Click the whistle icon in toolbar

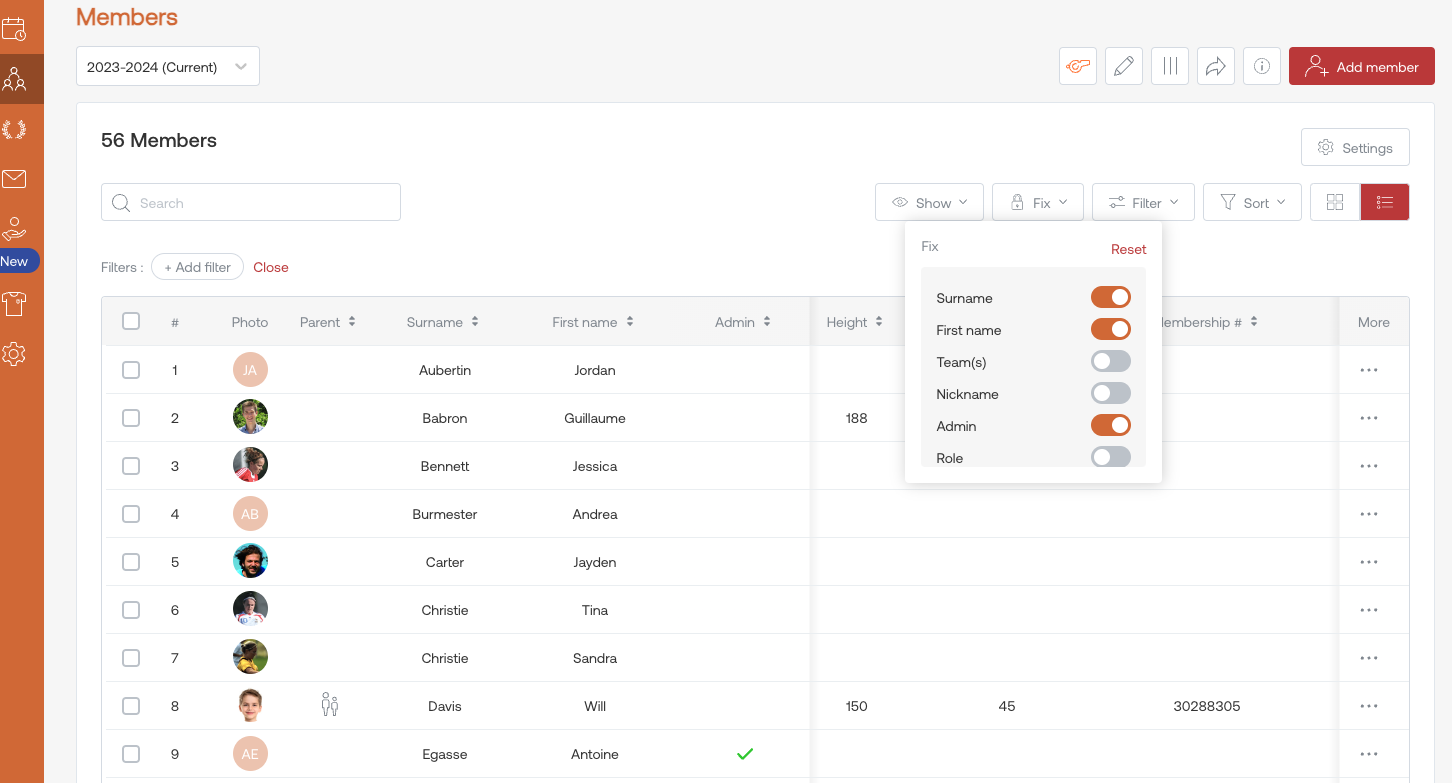click(1078, 67)
